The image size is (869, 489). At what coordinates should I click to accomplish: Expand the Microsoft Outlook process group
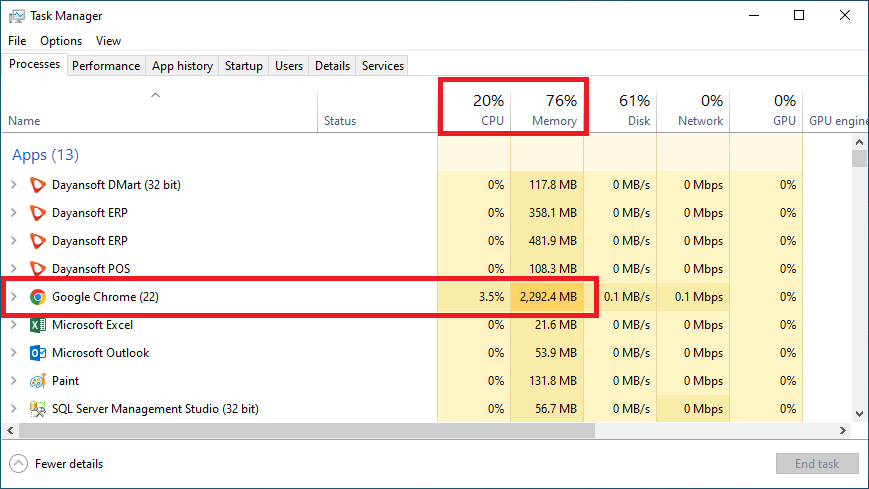coord(14,353)
